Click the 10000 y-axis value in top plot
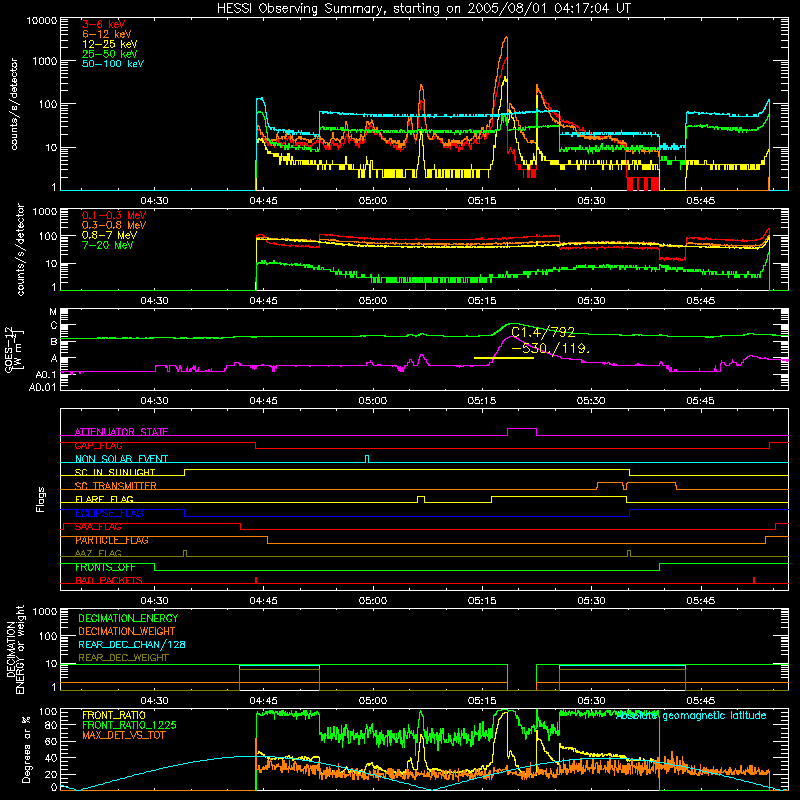The width and height of the screenshot is (800, 800). pos(42,21)
